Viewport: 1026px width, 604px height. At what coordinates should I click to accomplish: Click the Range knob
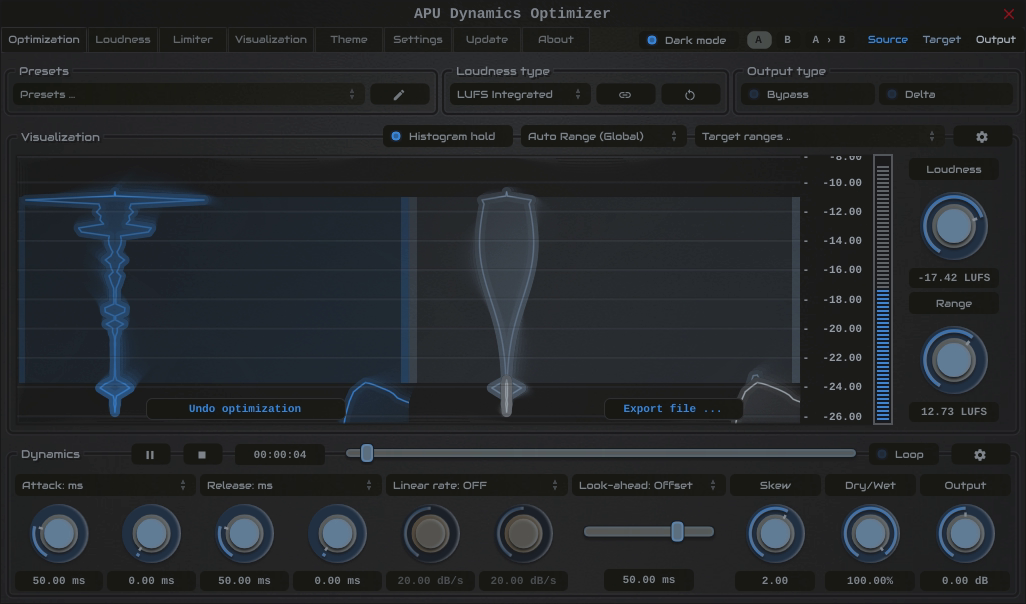[954, 361]
